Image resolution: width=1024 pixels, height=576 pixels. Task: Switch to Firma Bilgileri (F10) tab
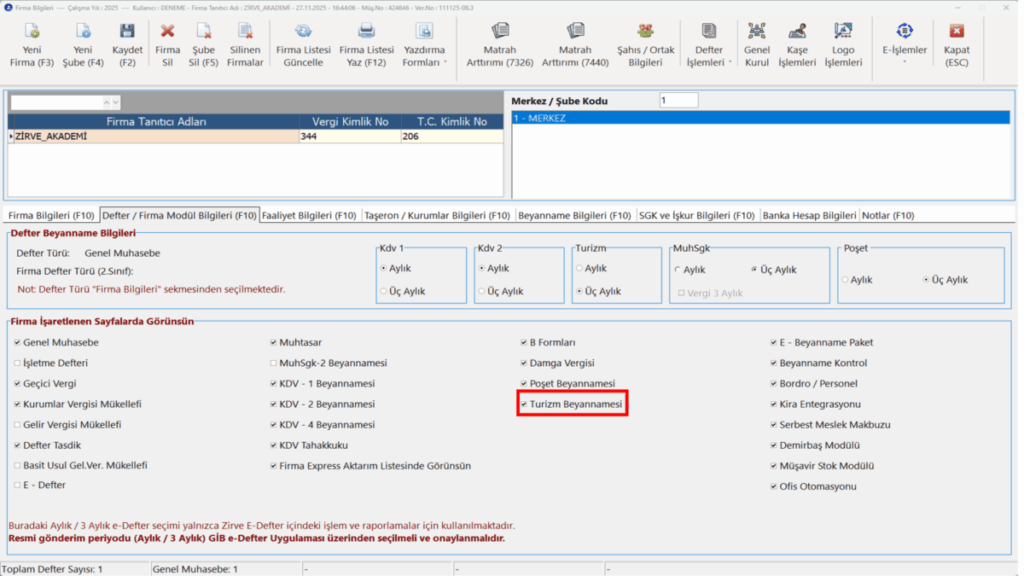click(52, 216)
